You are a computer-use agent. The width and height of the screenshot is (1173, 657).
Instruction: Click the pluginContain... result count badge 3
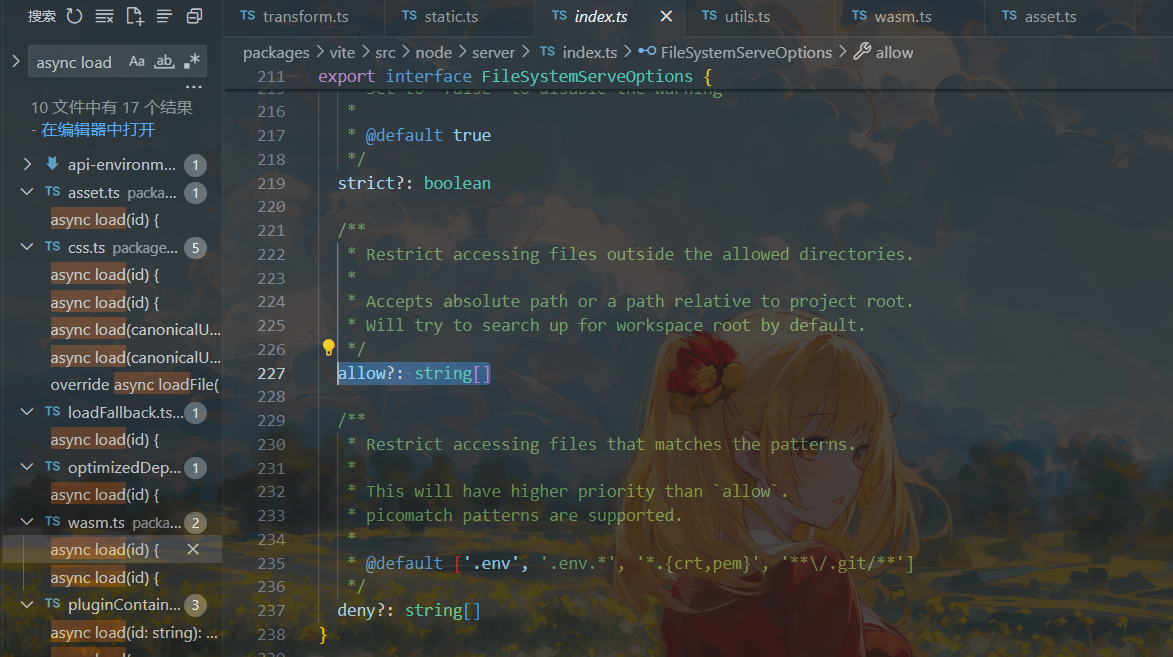(x=195, y=605)
